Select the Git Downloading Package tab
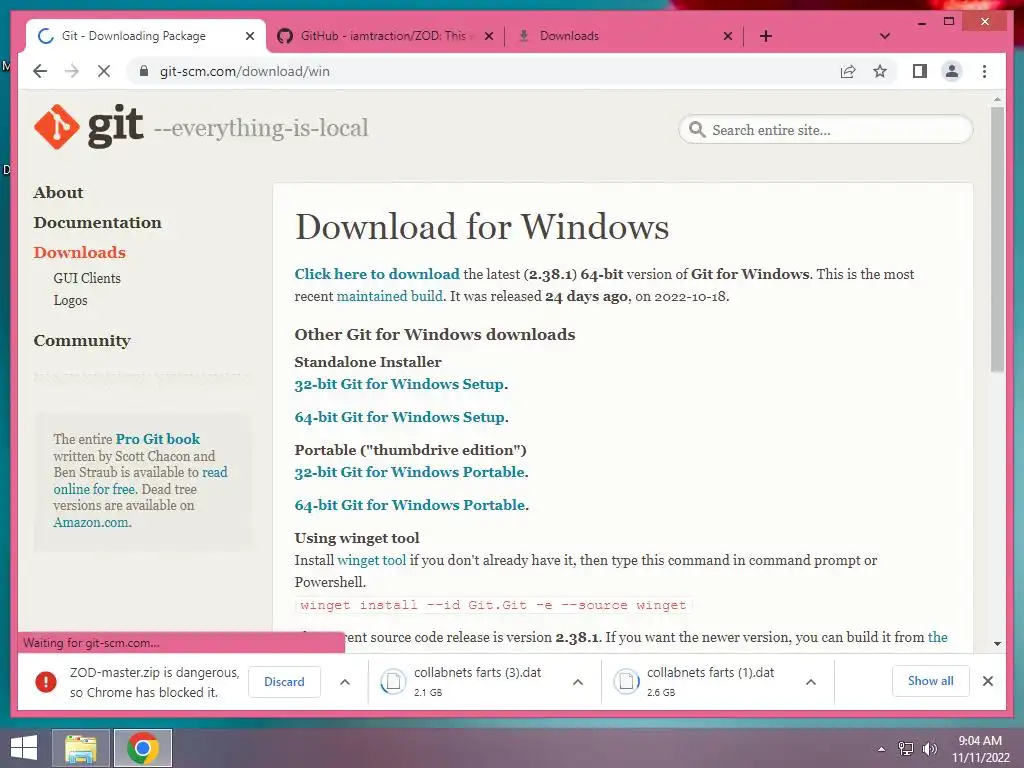The image size is (1024, 768). pyautogui.click(x=134, y=36)
